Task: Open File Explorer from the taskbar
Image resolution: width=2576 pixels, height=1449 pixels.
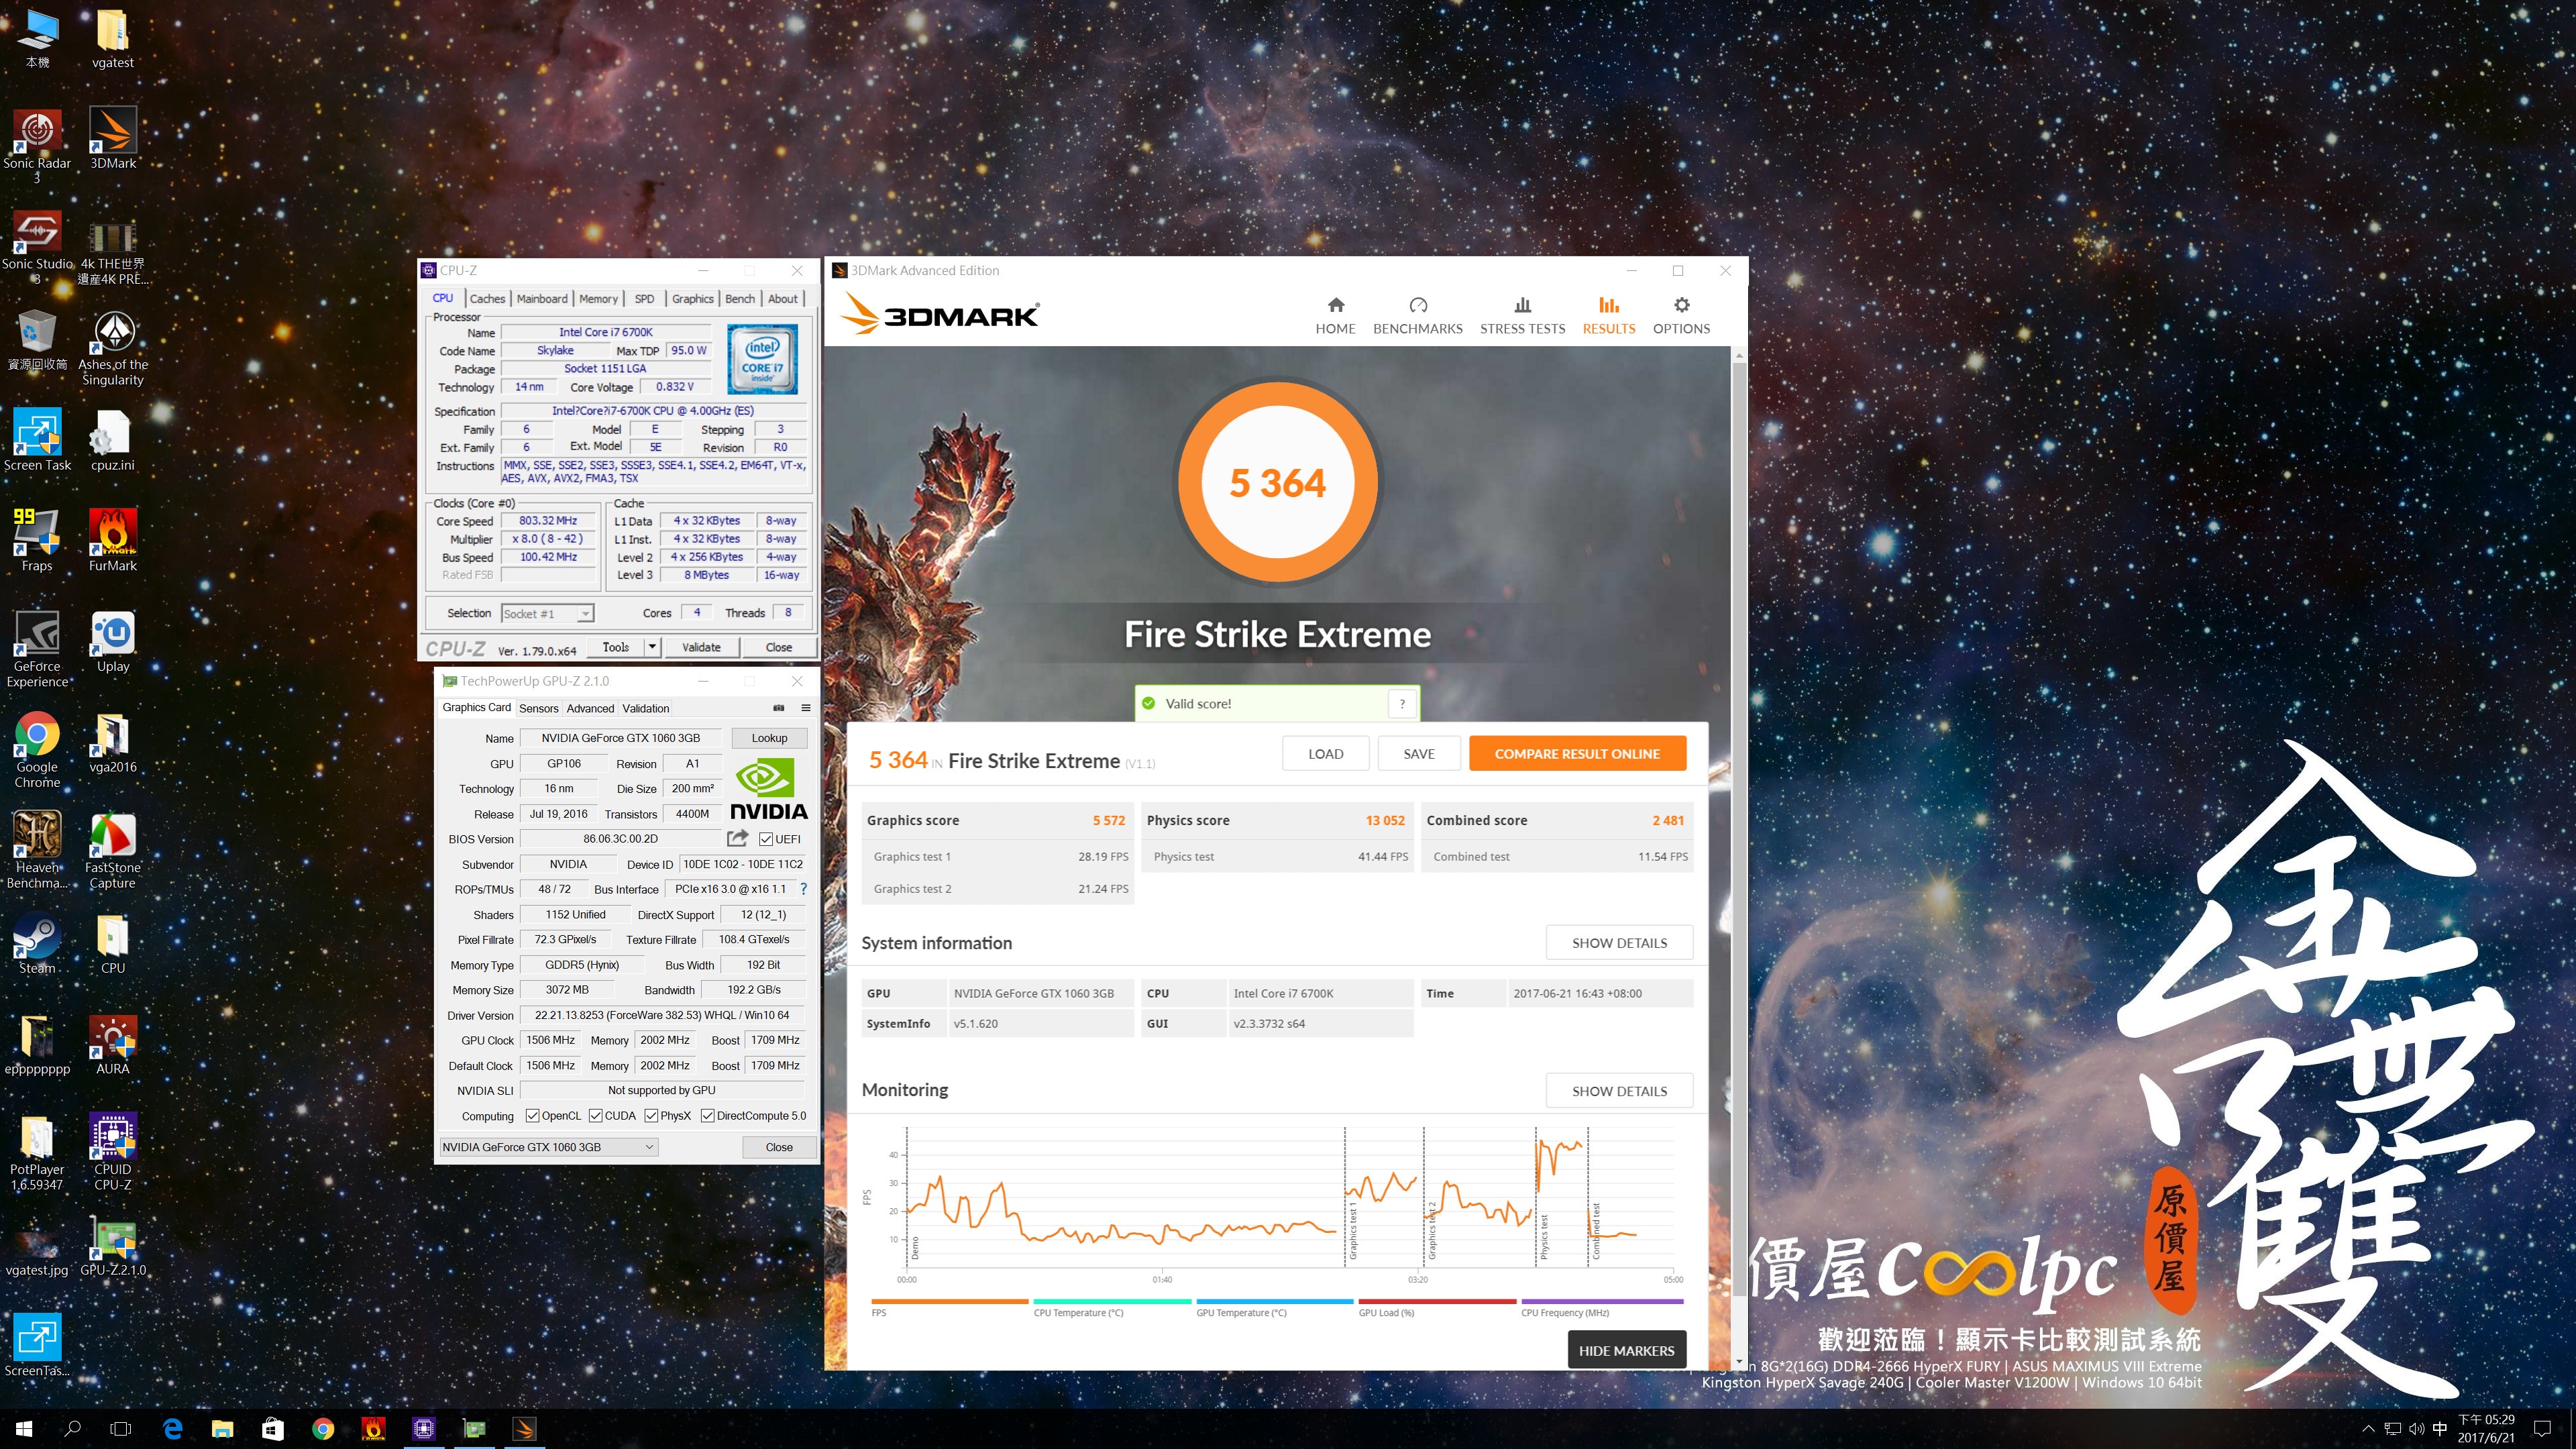Action: [222, 1429]
